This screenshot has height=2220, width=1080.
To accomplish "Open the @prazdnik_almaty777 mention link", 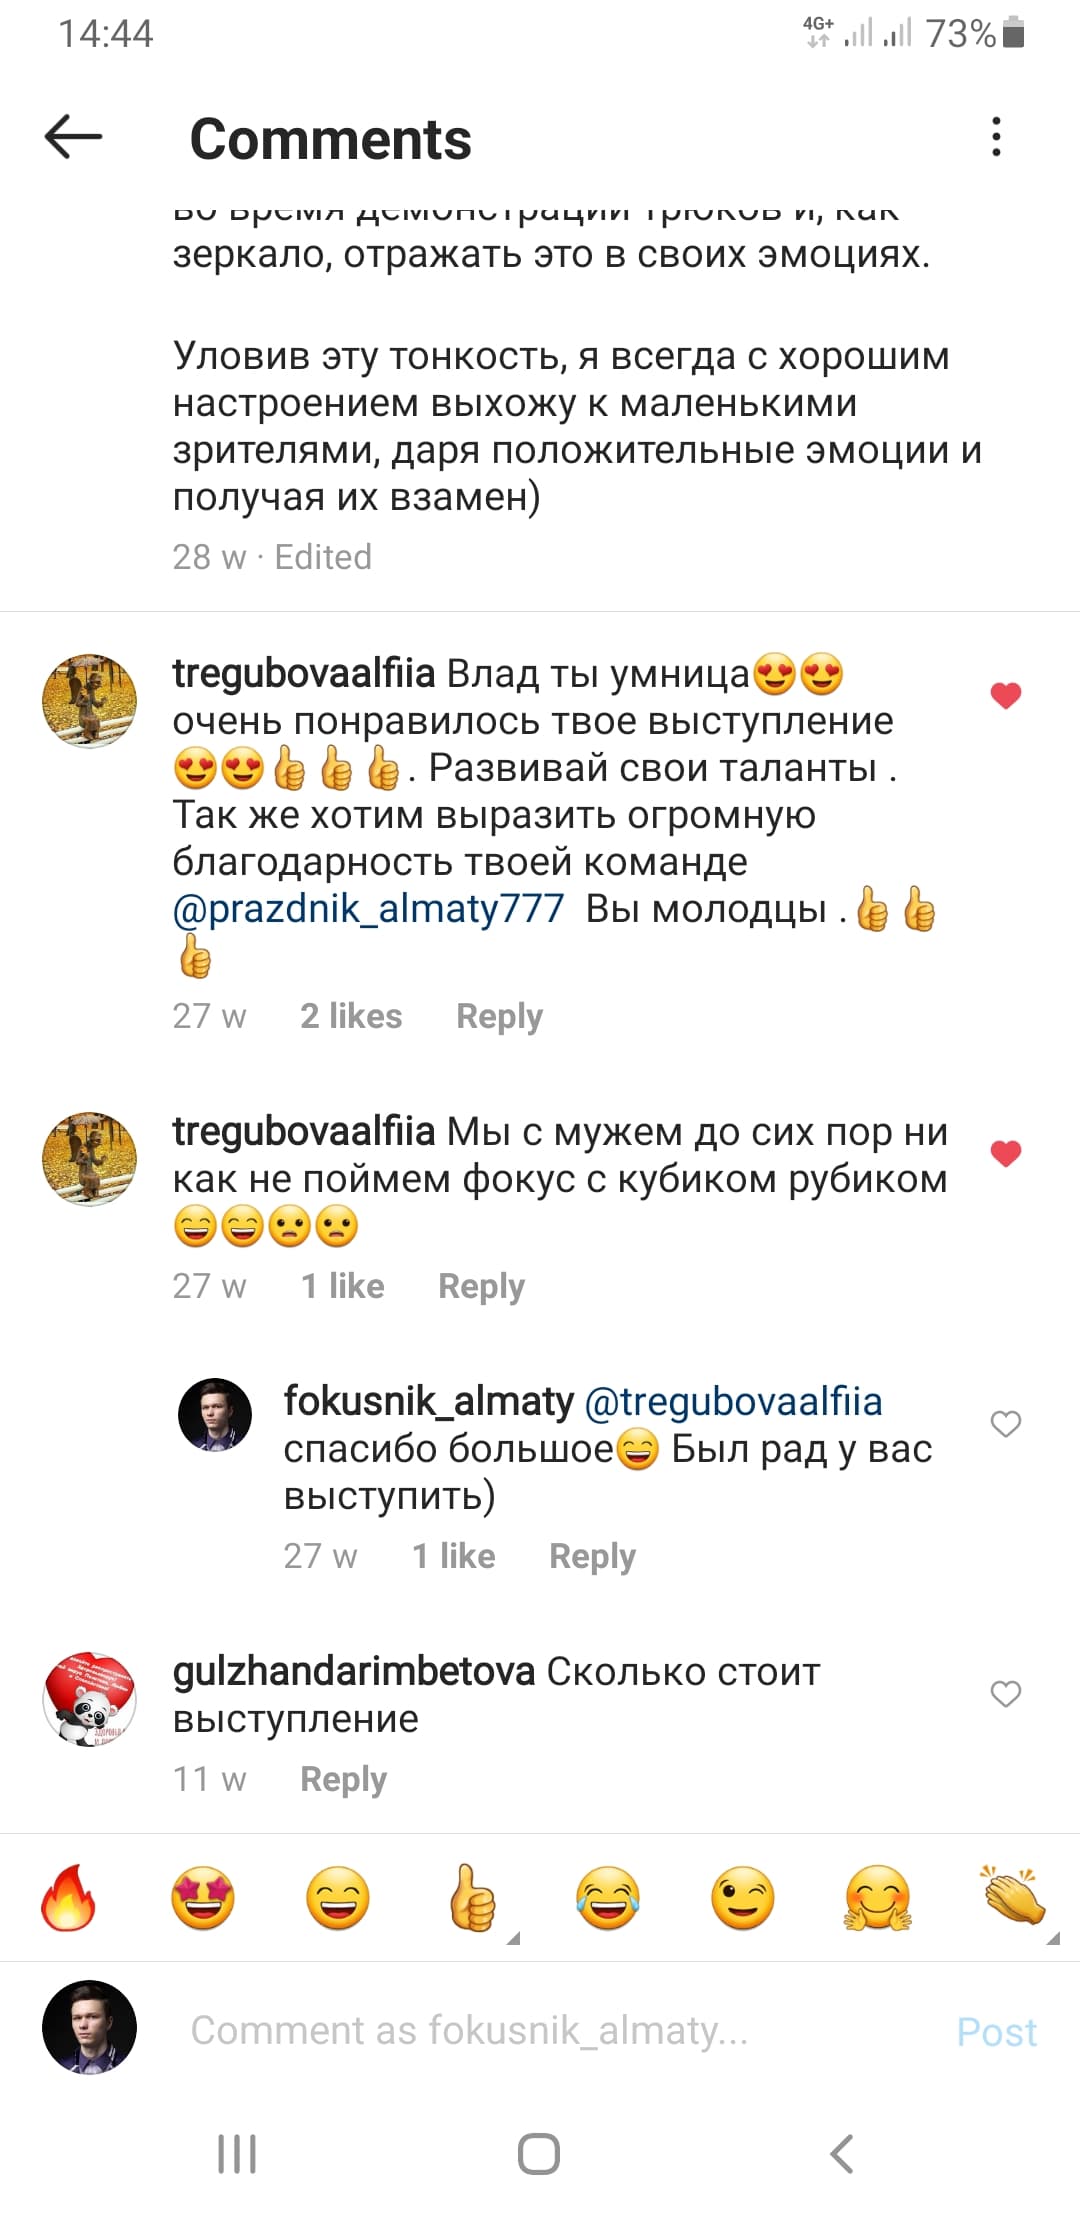I will (x=369, y=909).
